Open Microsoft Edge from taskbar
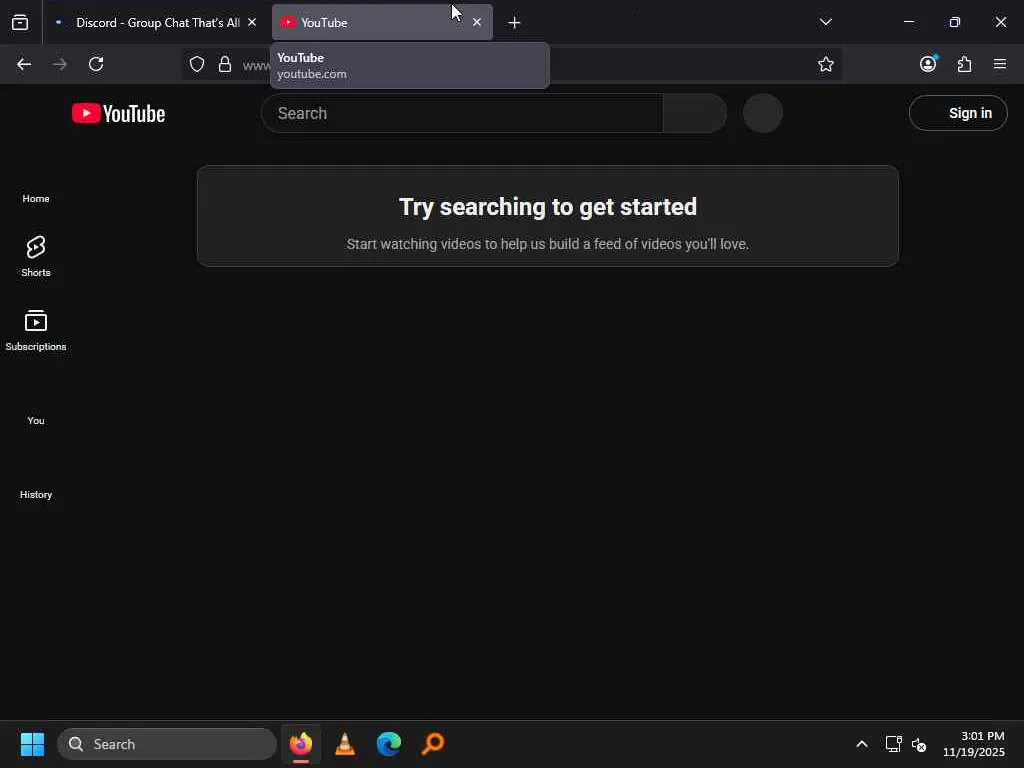1024x768 pixels. 389,744
